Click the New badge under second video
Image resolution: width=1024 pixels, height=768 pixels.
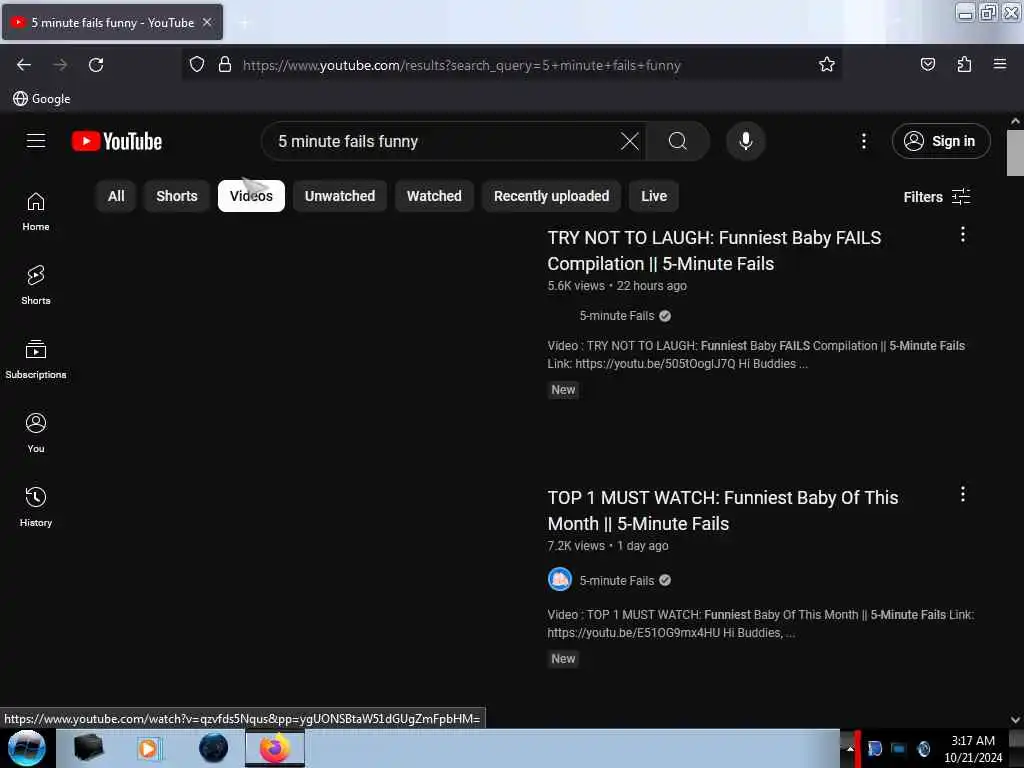[563, 659]
